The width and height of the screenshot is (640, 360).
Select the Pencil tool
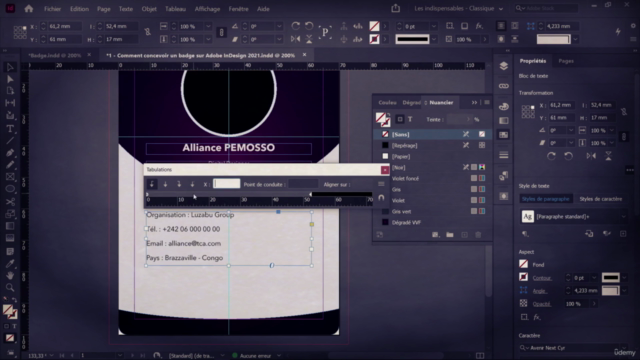click(10, 164)
